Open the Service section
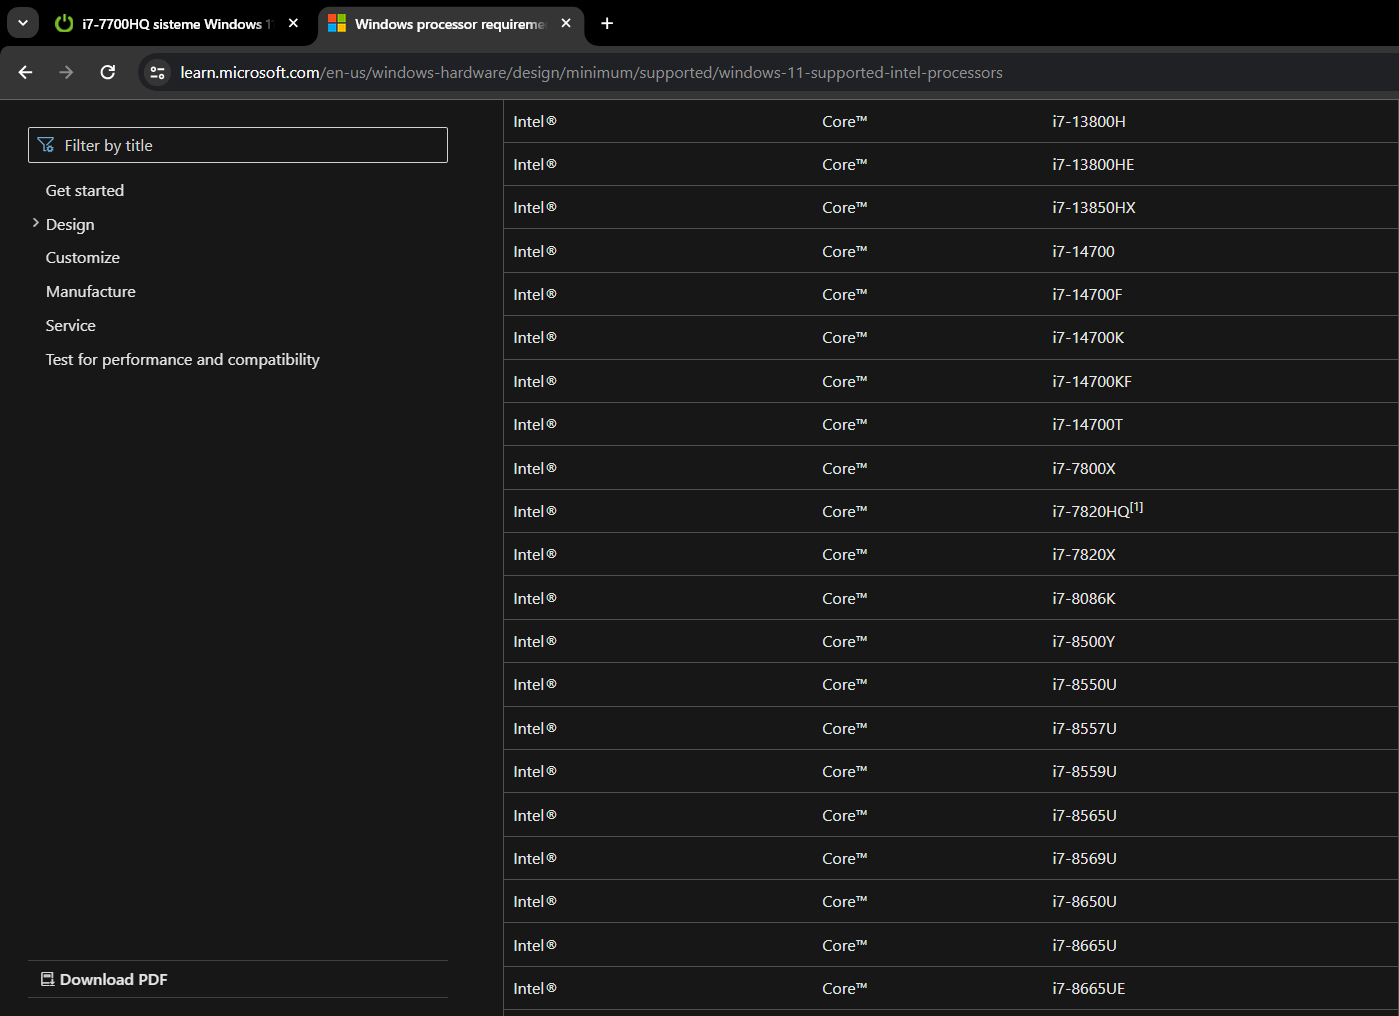The image size is (1399, 1016). pos(71,325)
